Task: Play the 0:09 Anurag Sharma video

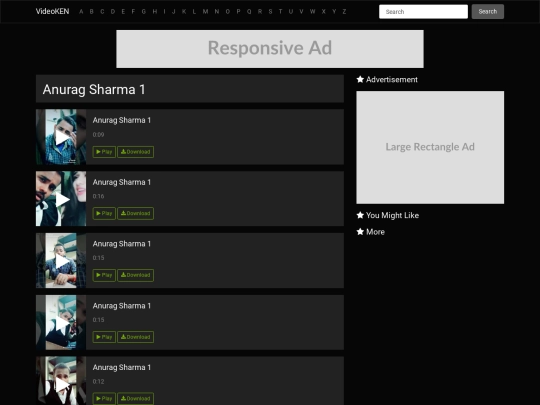Action: (104, 152)
